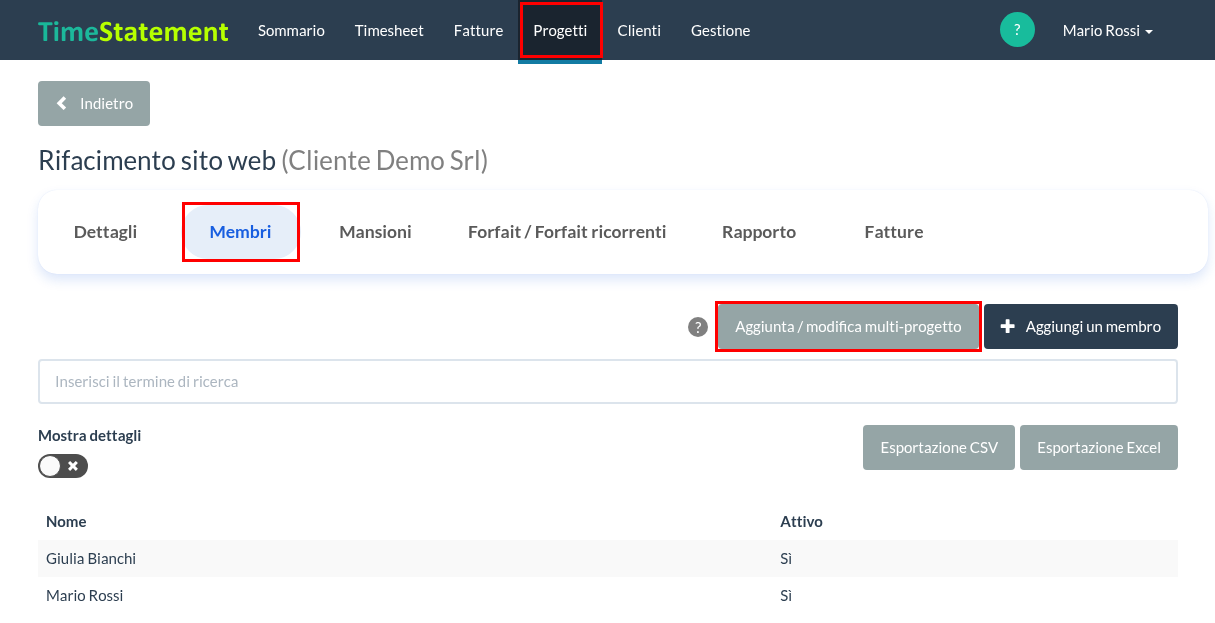This screenshot has height=623, width=1215.
Task: Click the Nome column header
Action: point(66,522)
